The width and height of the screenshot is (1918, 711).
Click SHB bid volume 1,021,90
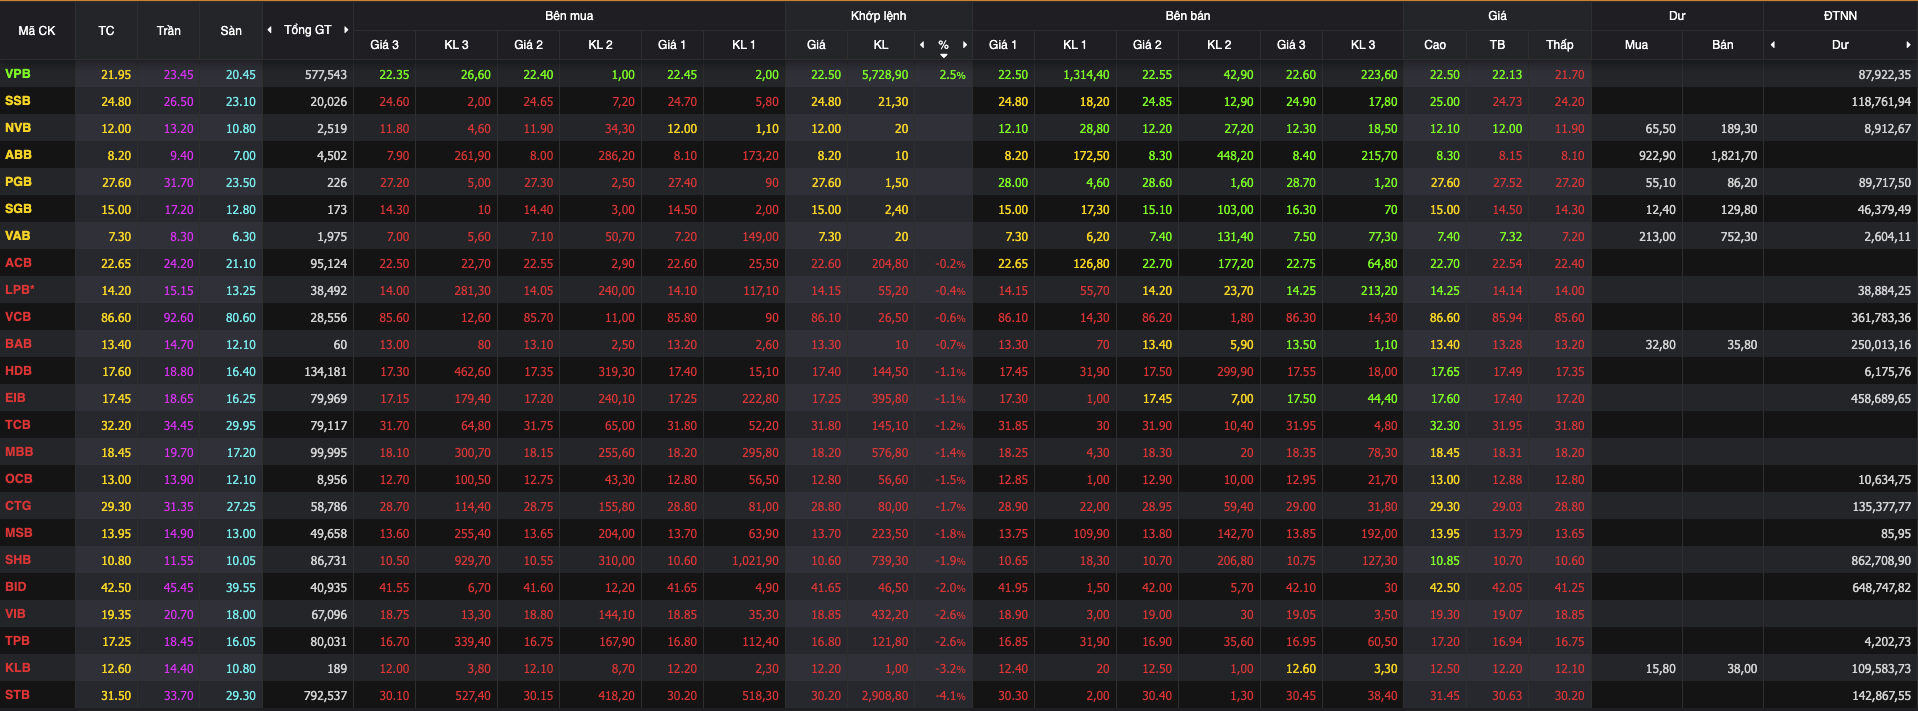pos(755,561)
